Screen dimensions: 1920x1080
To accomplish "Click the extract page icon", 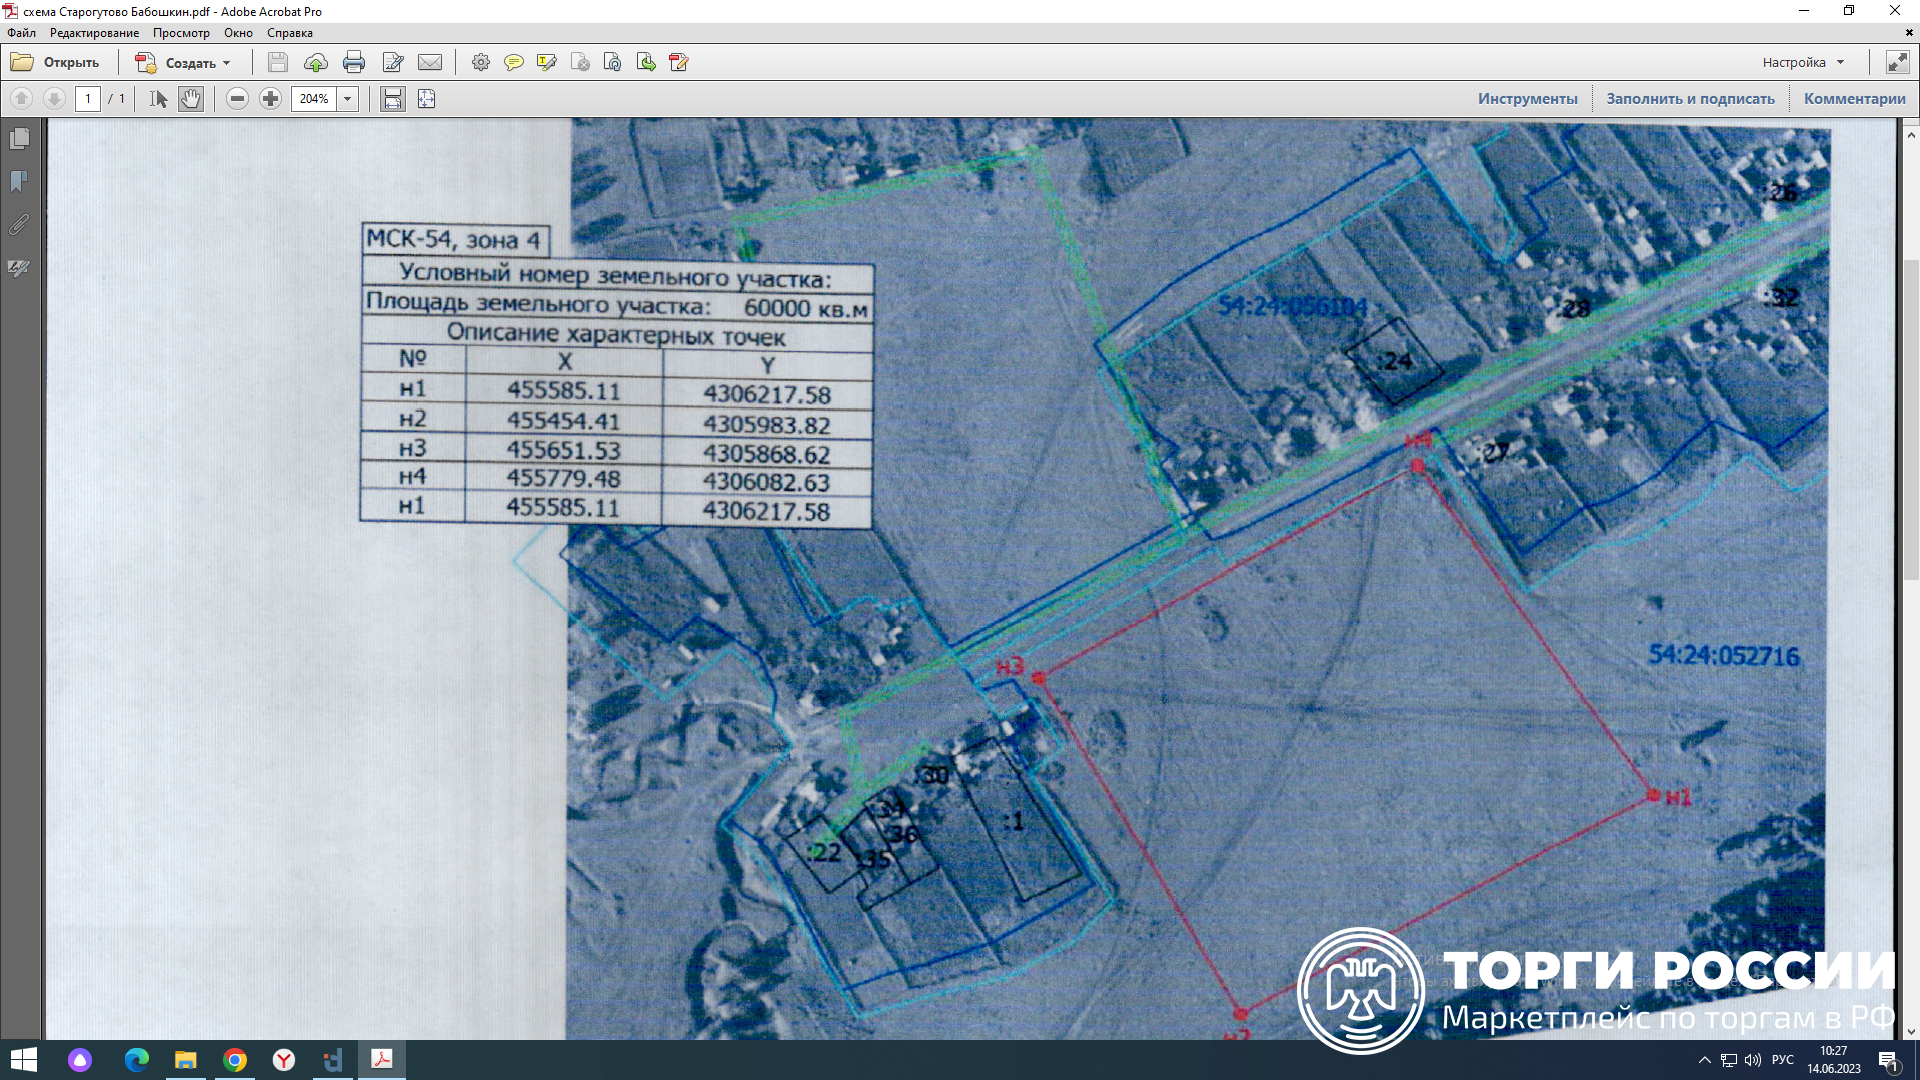I will pyautogui.click(x=646, y=62).
